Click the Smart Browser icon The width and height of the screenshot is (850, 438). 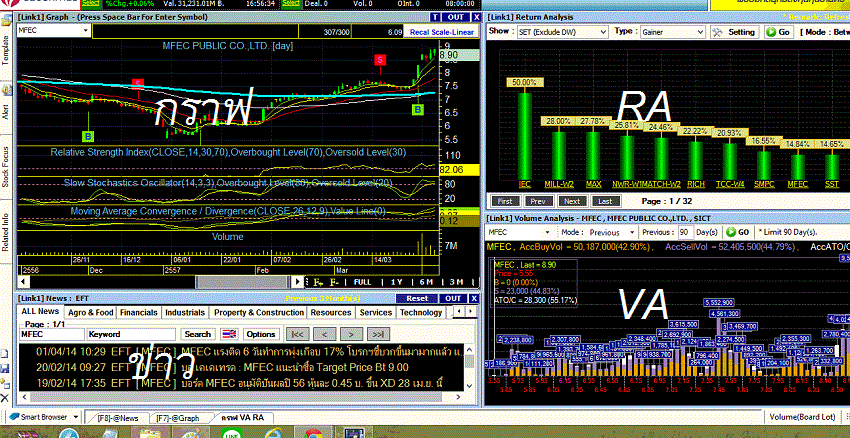point(14,417)
